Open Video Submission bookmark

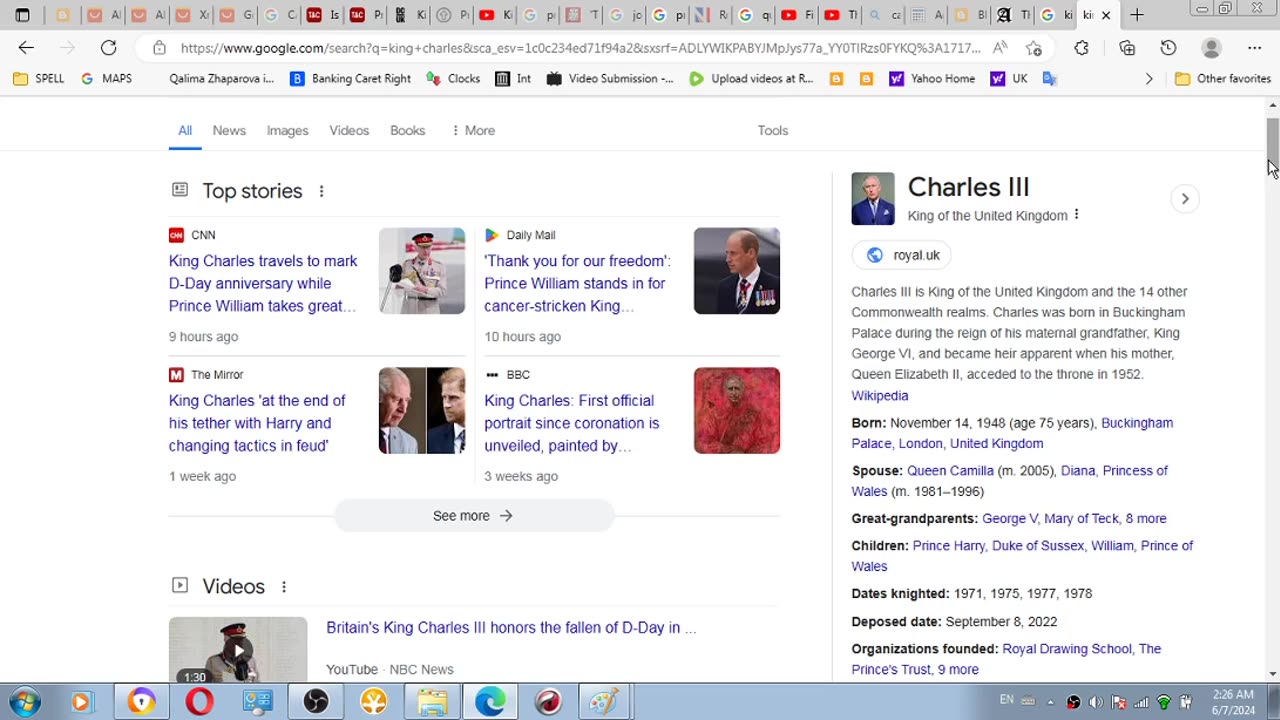610,78
